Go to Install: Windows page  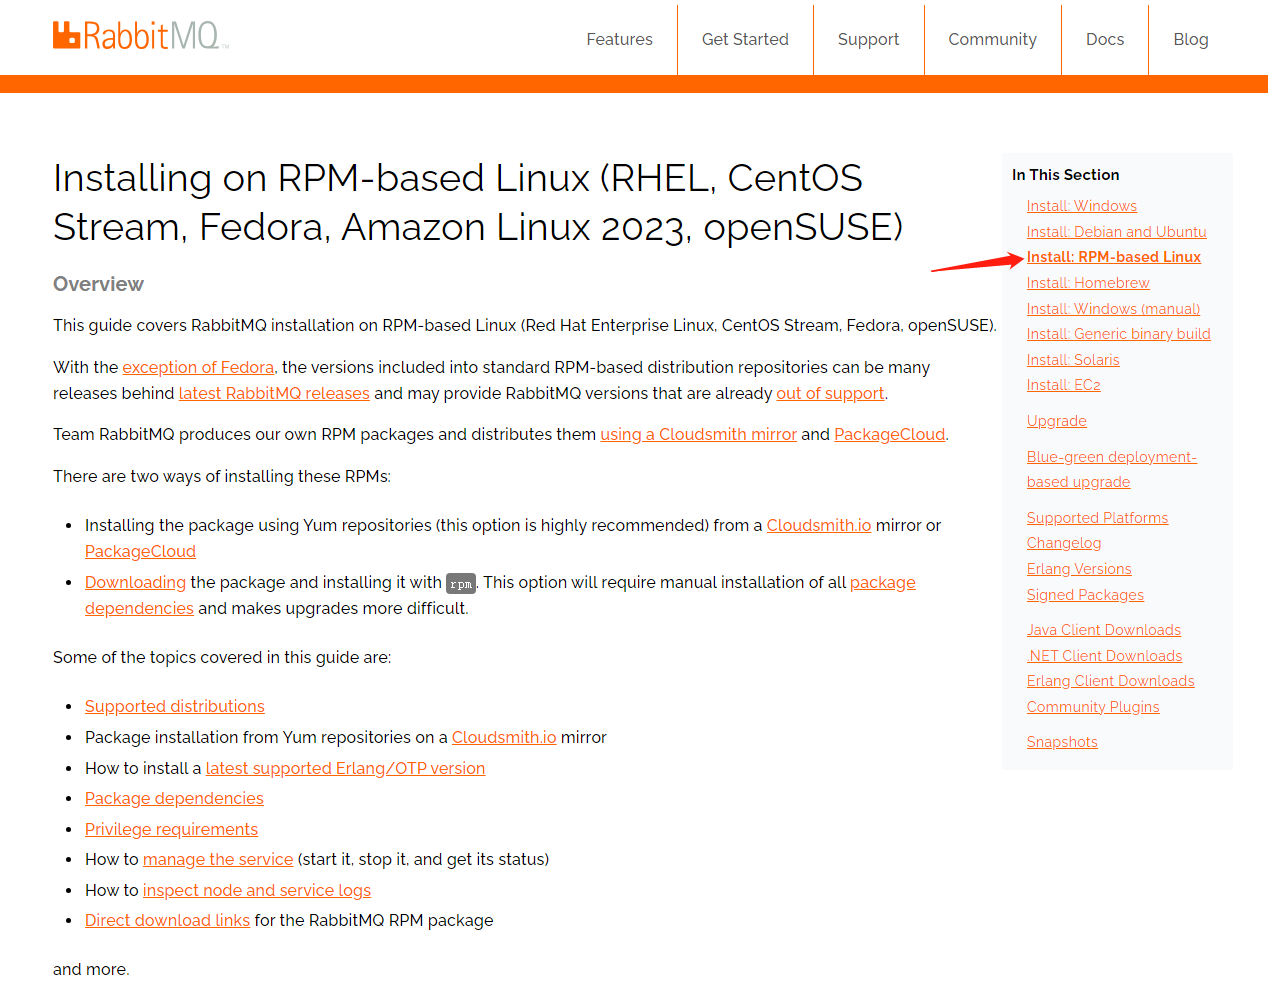[1081, 206]
